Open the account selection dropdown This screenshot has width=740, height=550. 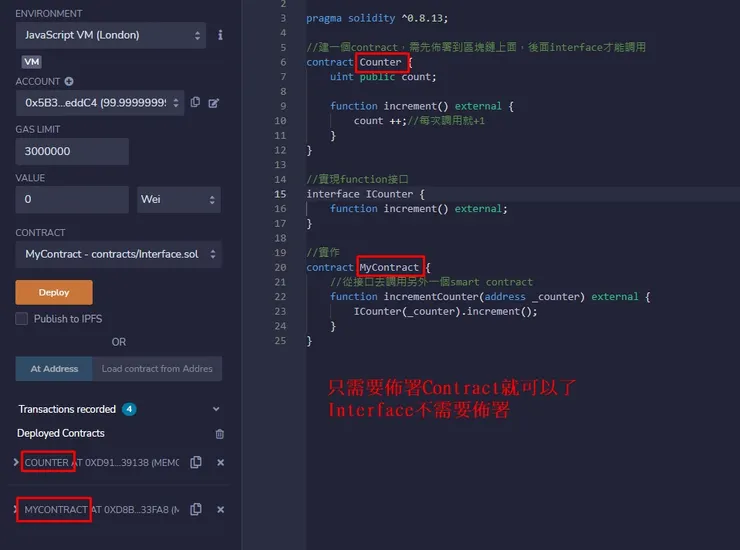100,103
